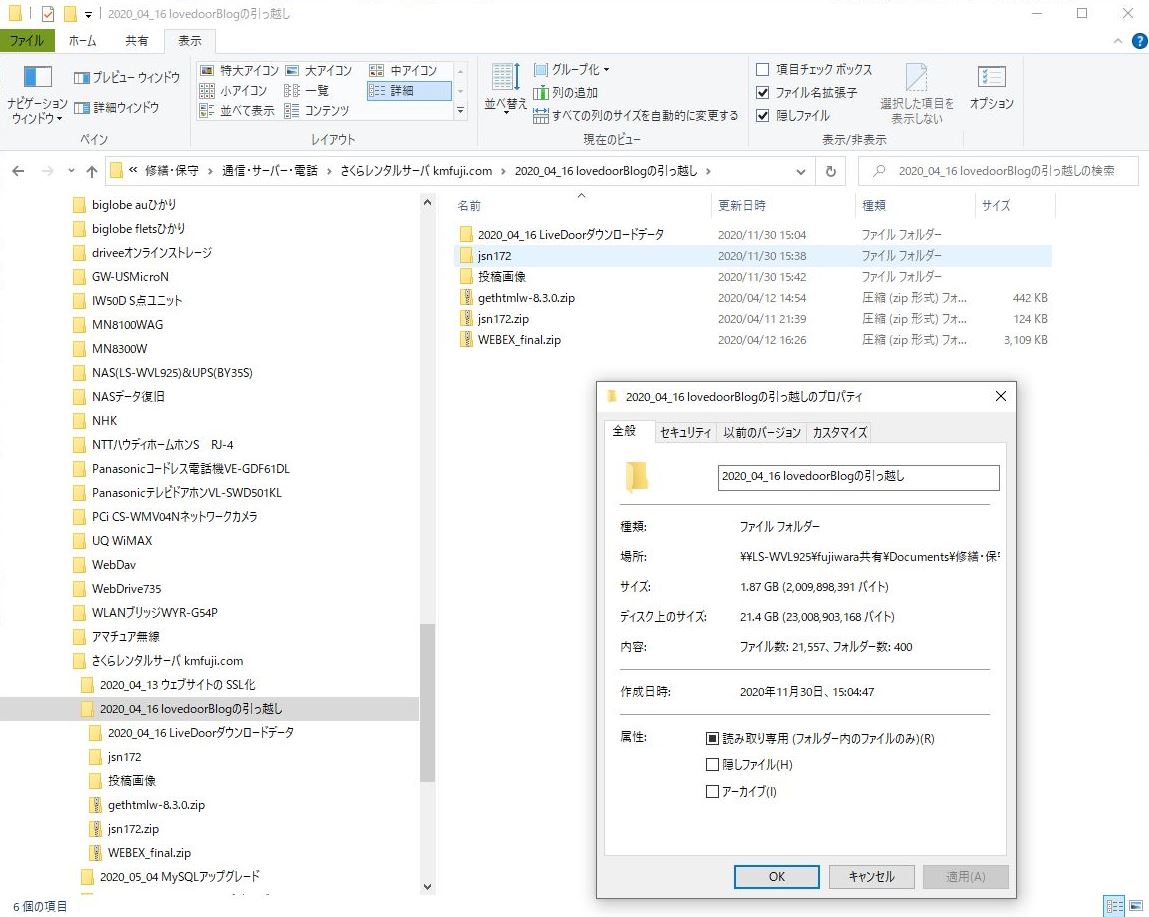
Task: Open the 並べ替え sort menu
Action: pyautogui.click(x=505, y=87)
